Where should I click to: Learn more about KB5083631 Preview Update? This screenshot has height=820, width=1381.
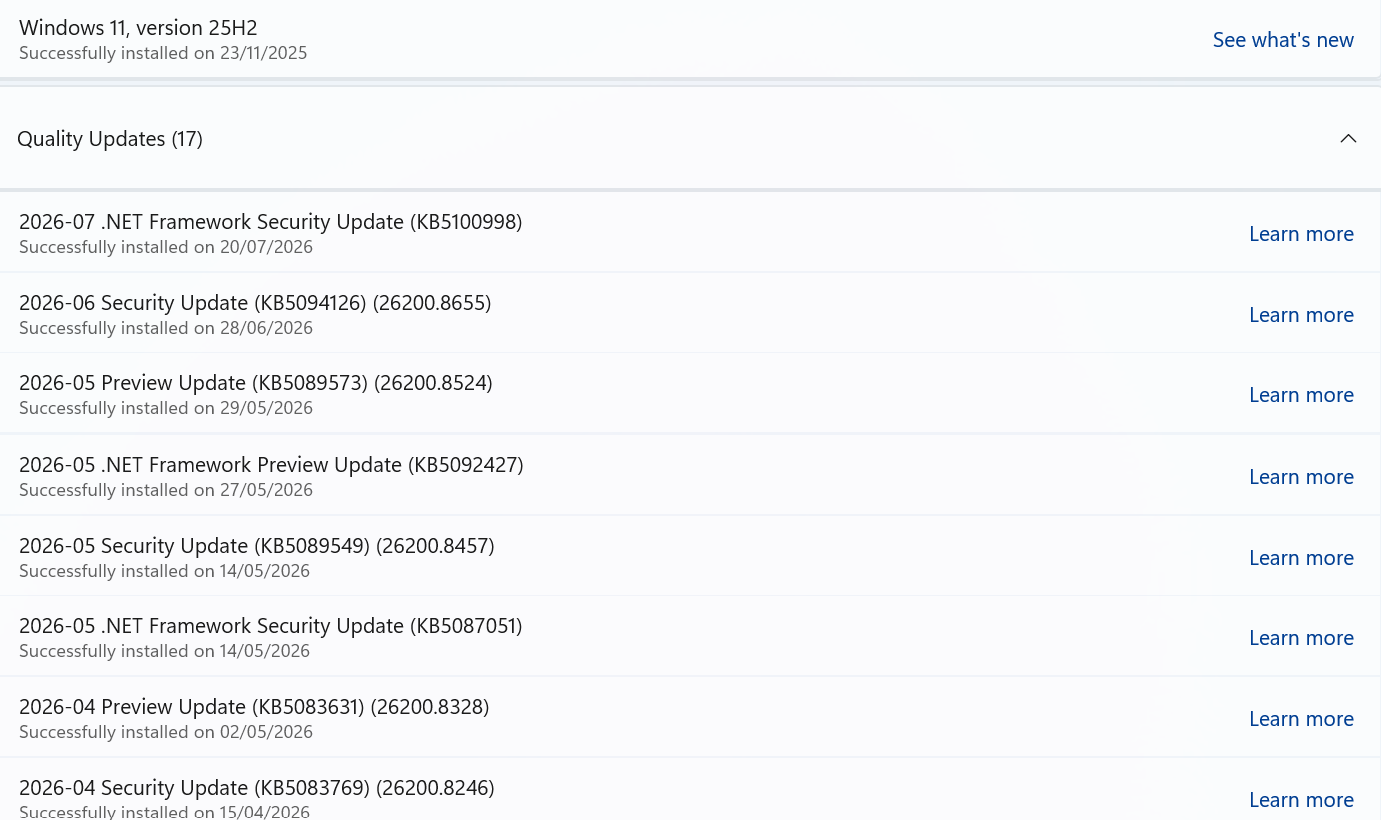tap(1301, 719)
